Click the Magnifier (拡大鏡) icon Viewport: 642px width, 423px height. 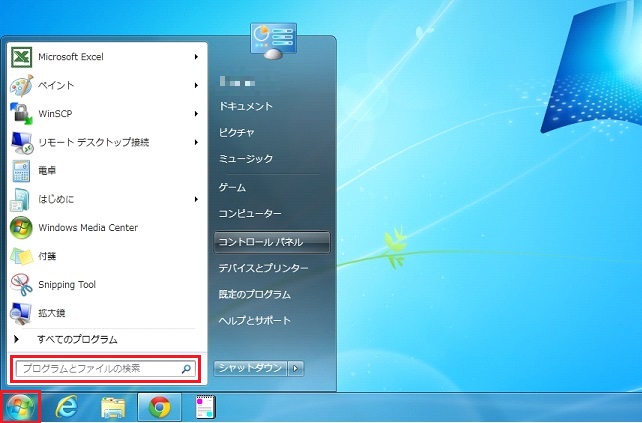pos(21,313)
